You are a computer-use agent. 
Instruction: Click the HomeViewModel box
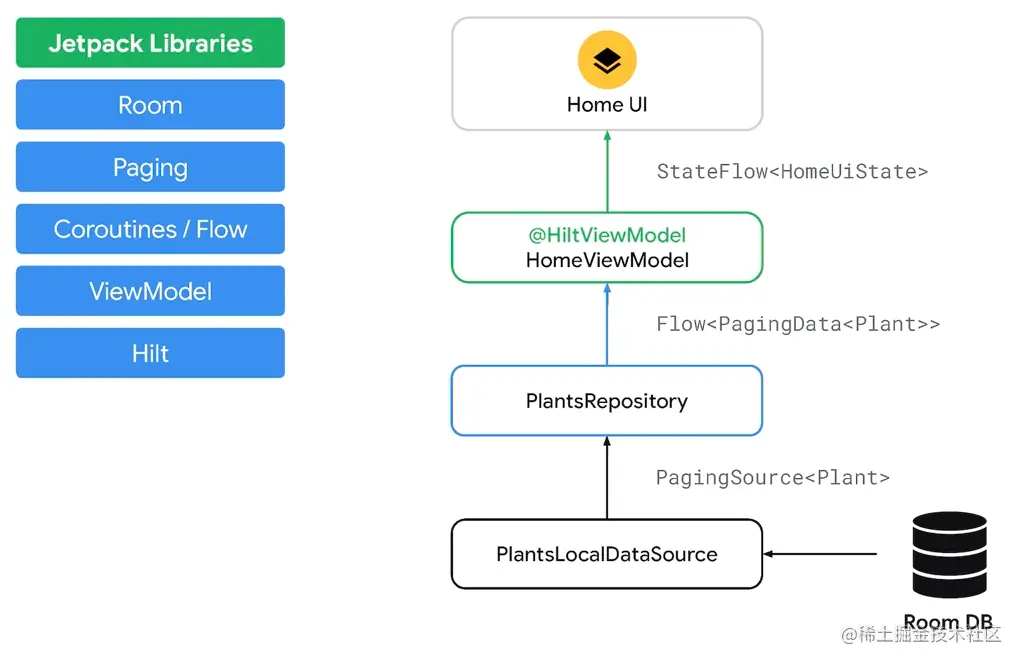point(607,247)
